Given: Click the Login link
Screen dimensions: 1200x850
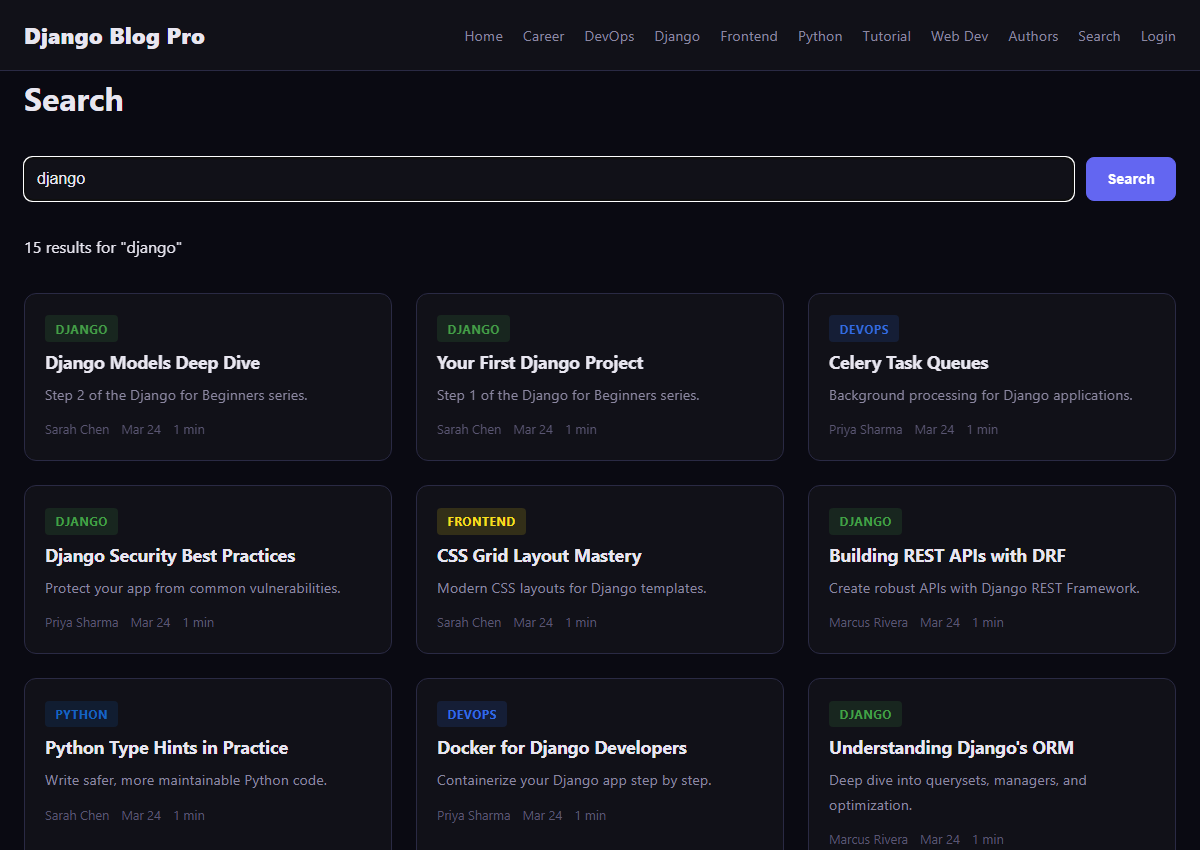Looking at the screenshot, I should (1158, 36).
